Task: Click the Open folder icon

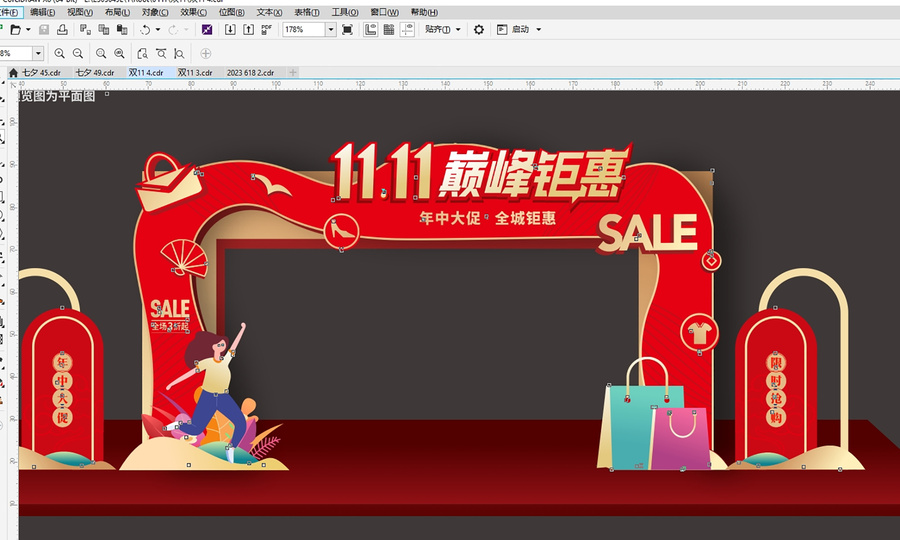Action: [x=15, y=29]
